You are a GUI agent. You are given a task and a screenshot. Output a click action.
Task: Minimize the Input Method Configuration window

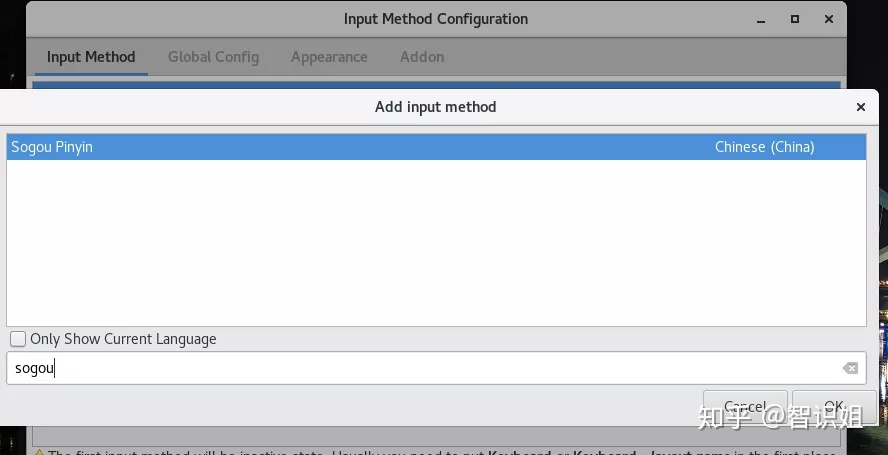coord(761,20)
